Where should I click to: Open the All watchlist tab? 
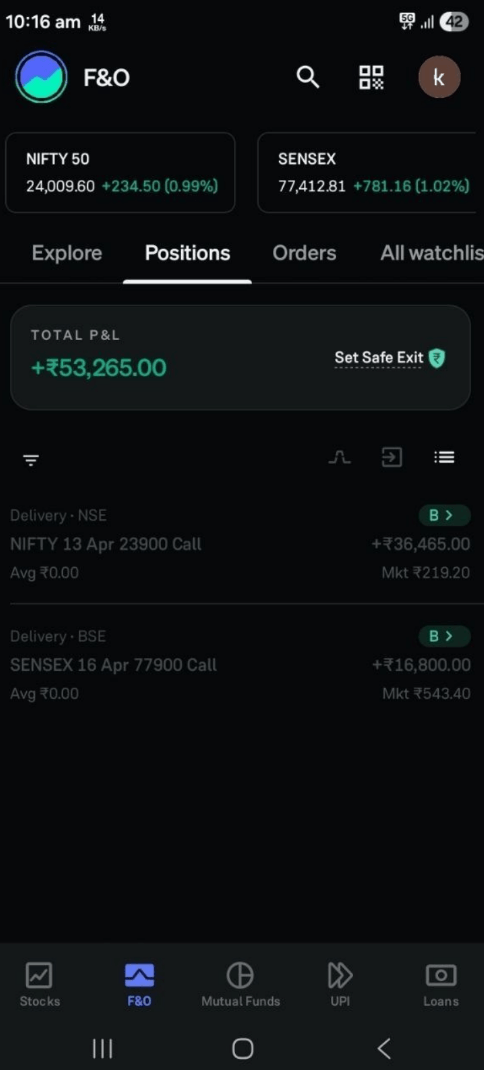pos(431,253)
